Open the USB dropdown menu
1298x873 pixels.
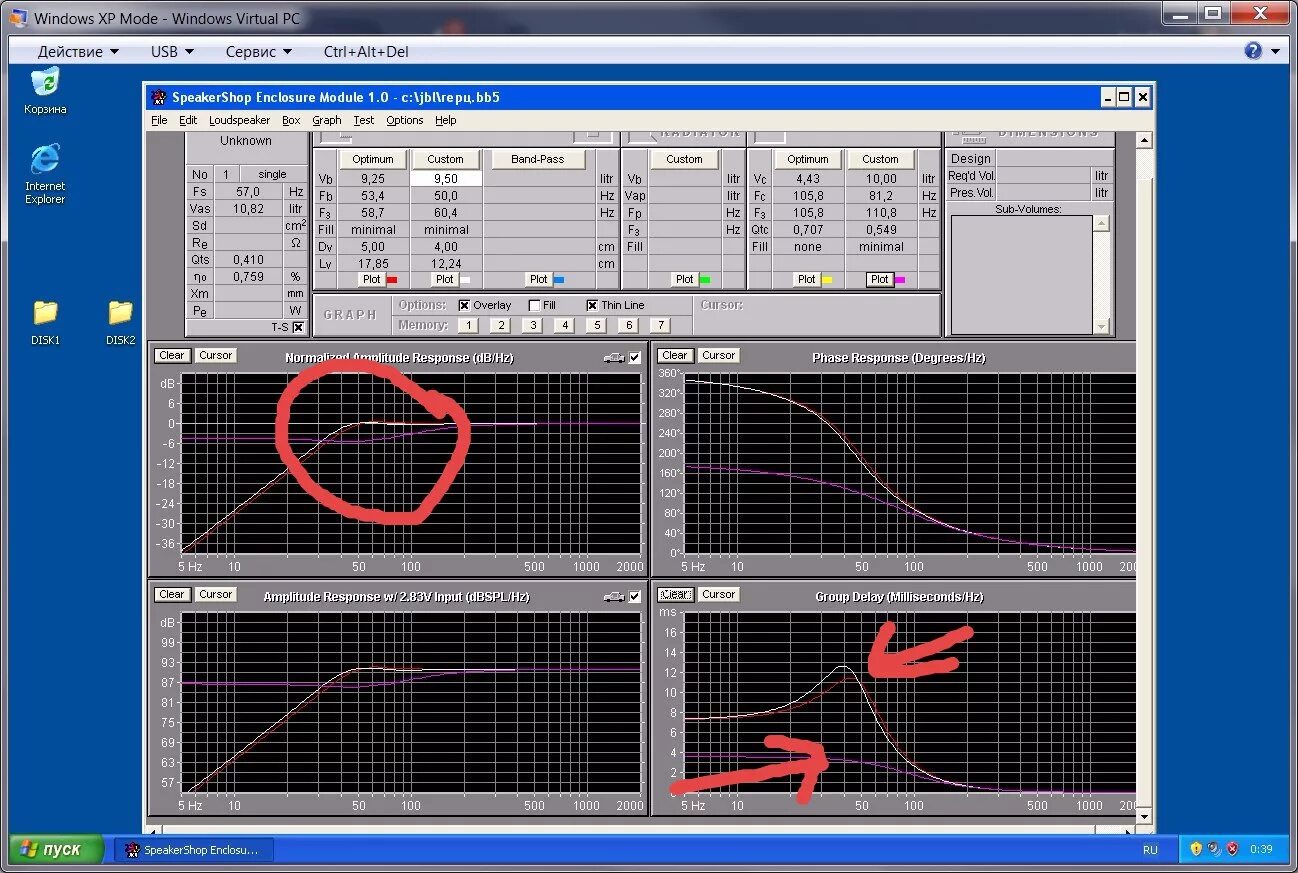coord(172,51)
